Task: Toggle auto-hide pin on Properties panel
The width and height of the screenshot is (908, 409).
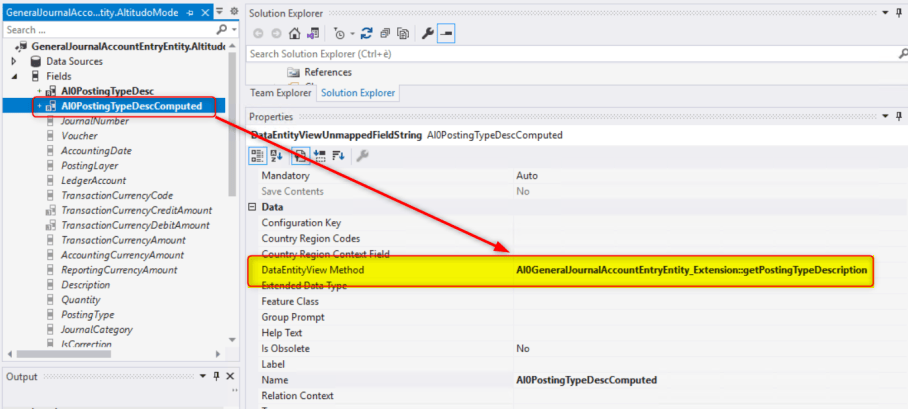Action: click(x=899, y=116)
